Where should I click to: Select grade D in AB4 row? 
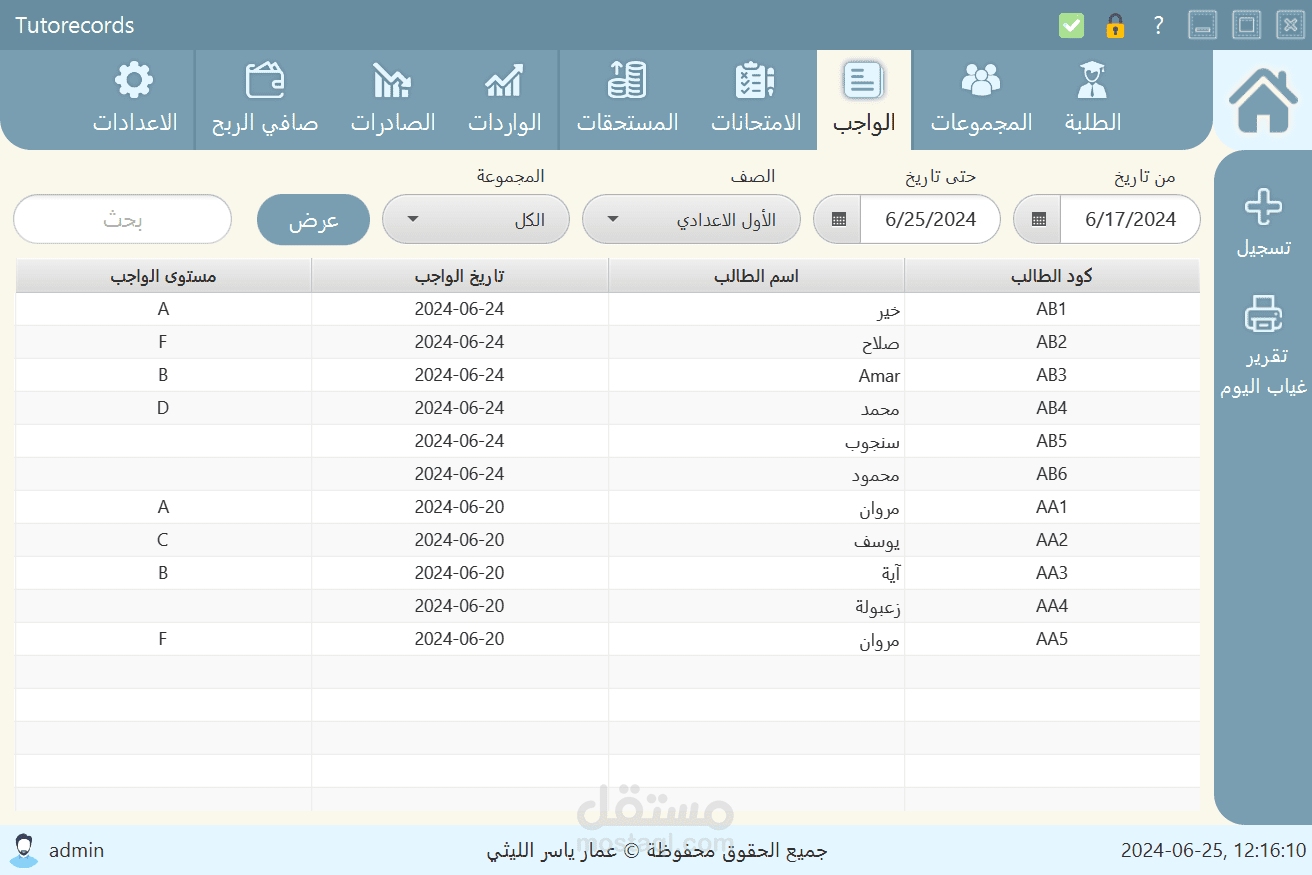click(163, 408)
